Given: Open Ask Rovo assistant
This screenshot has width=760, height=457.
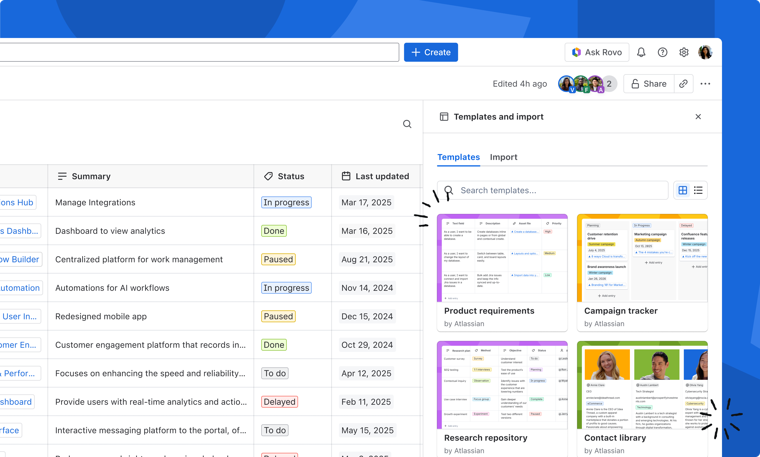Looking at the screenshot, I should [596, 52].
